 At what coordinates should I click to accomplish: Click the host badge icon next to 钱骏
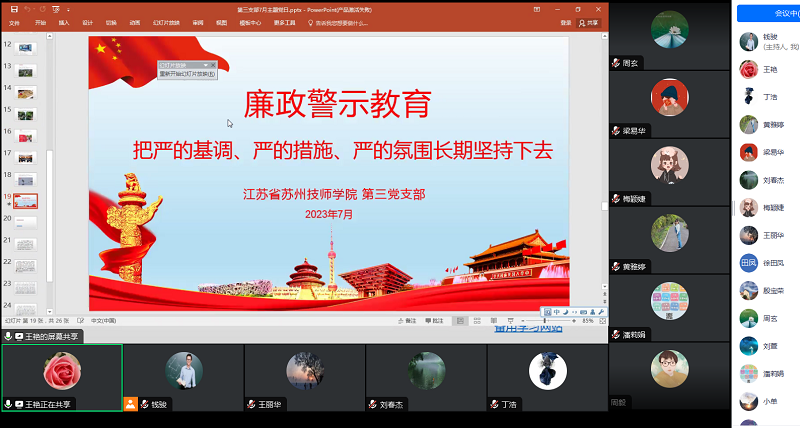(130, 405)
